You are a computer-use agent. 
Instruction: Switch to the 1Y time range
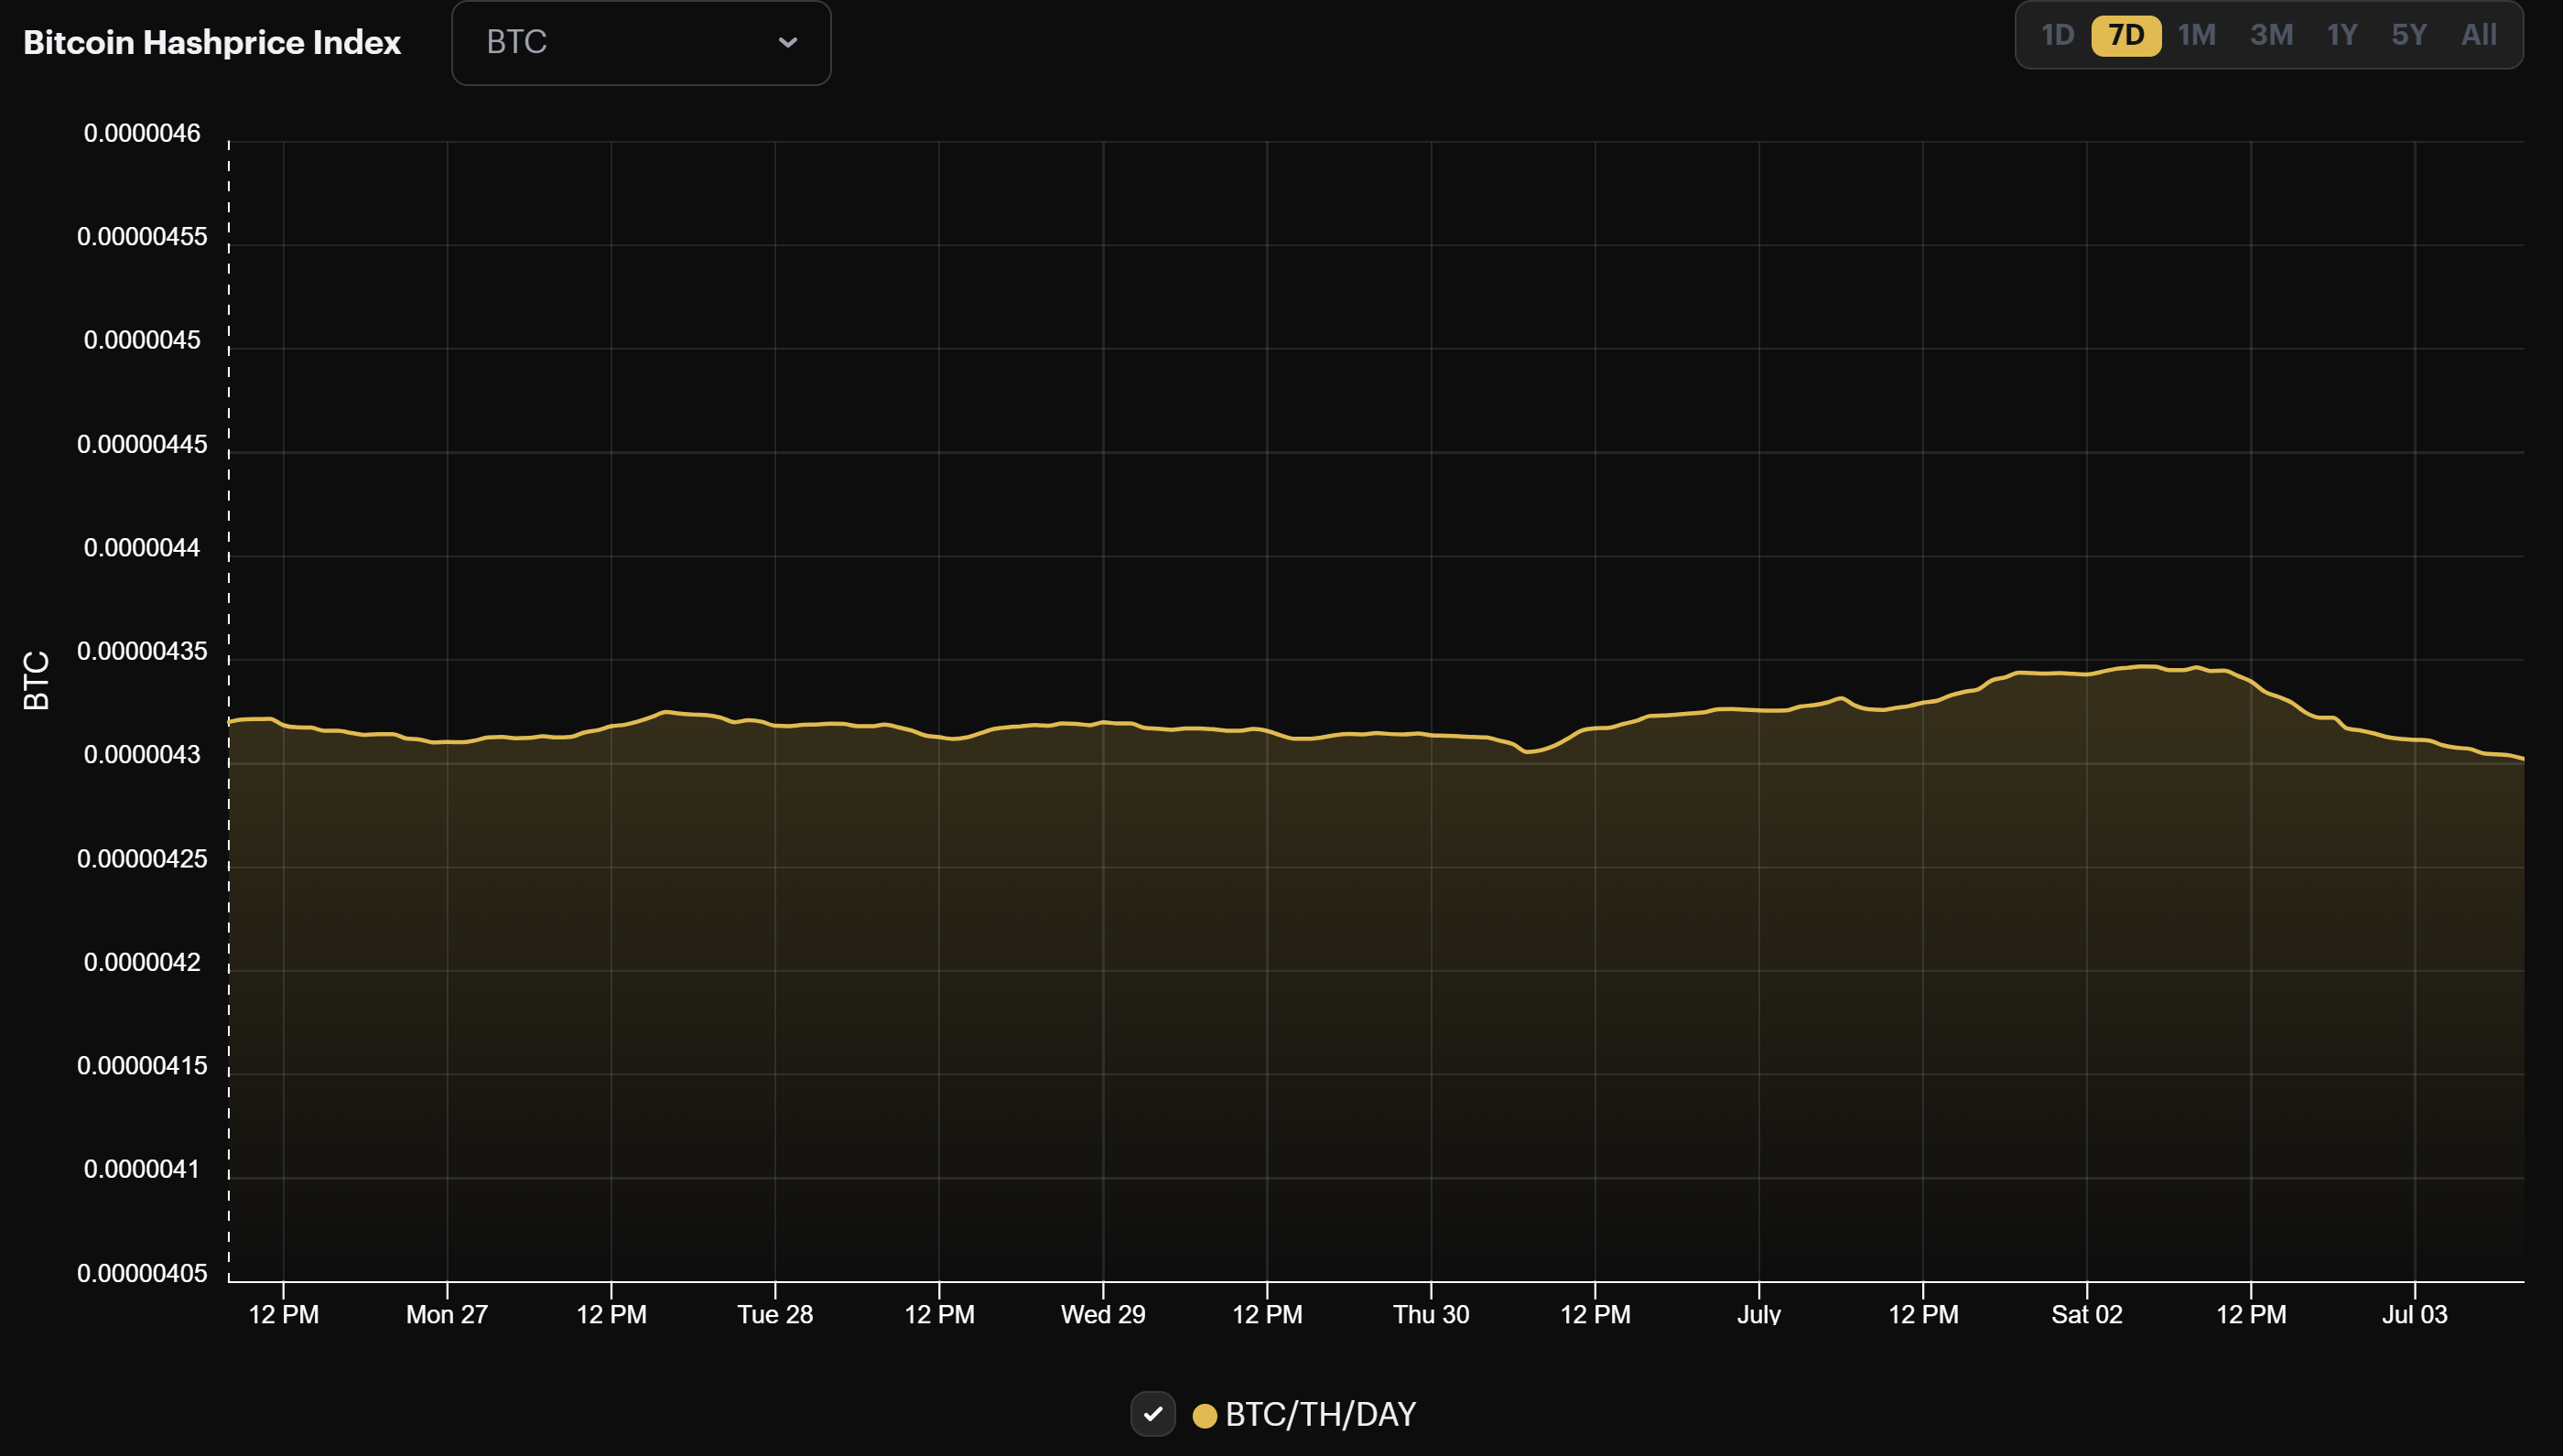pos(2342,35)
